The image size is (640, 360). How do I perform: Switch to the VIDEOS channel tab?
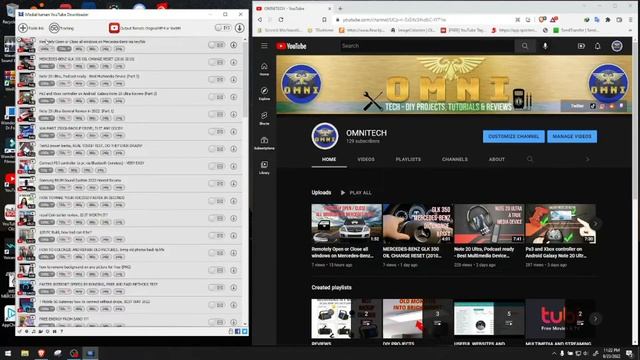coord(366,159)
